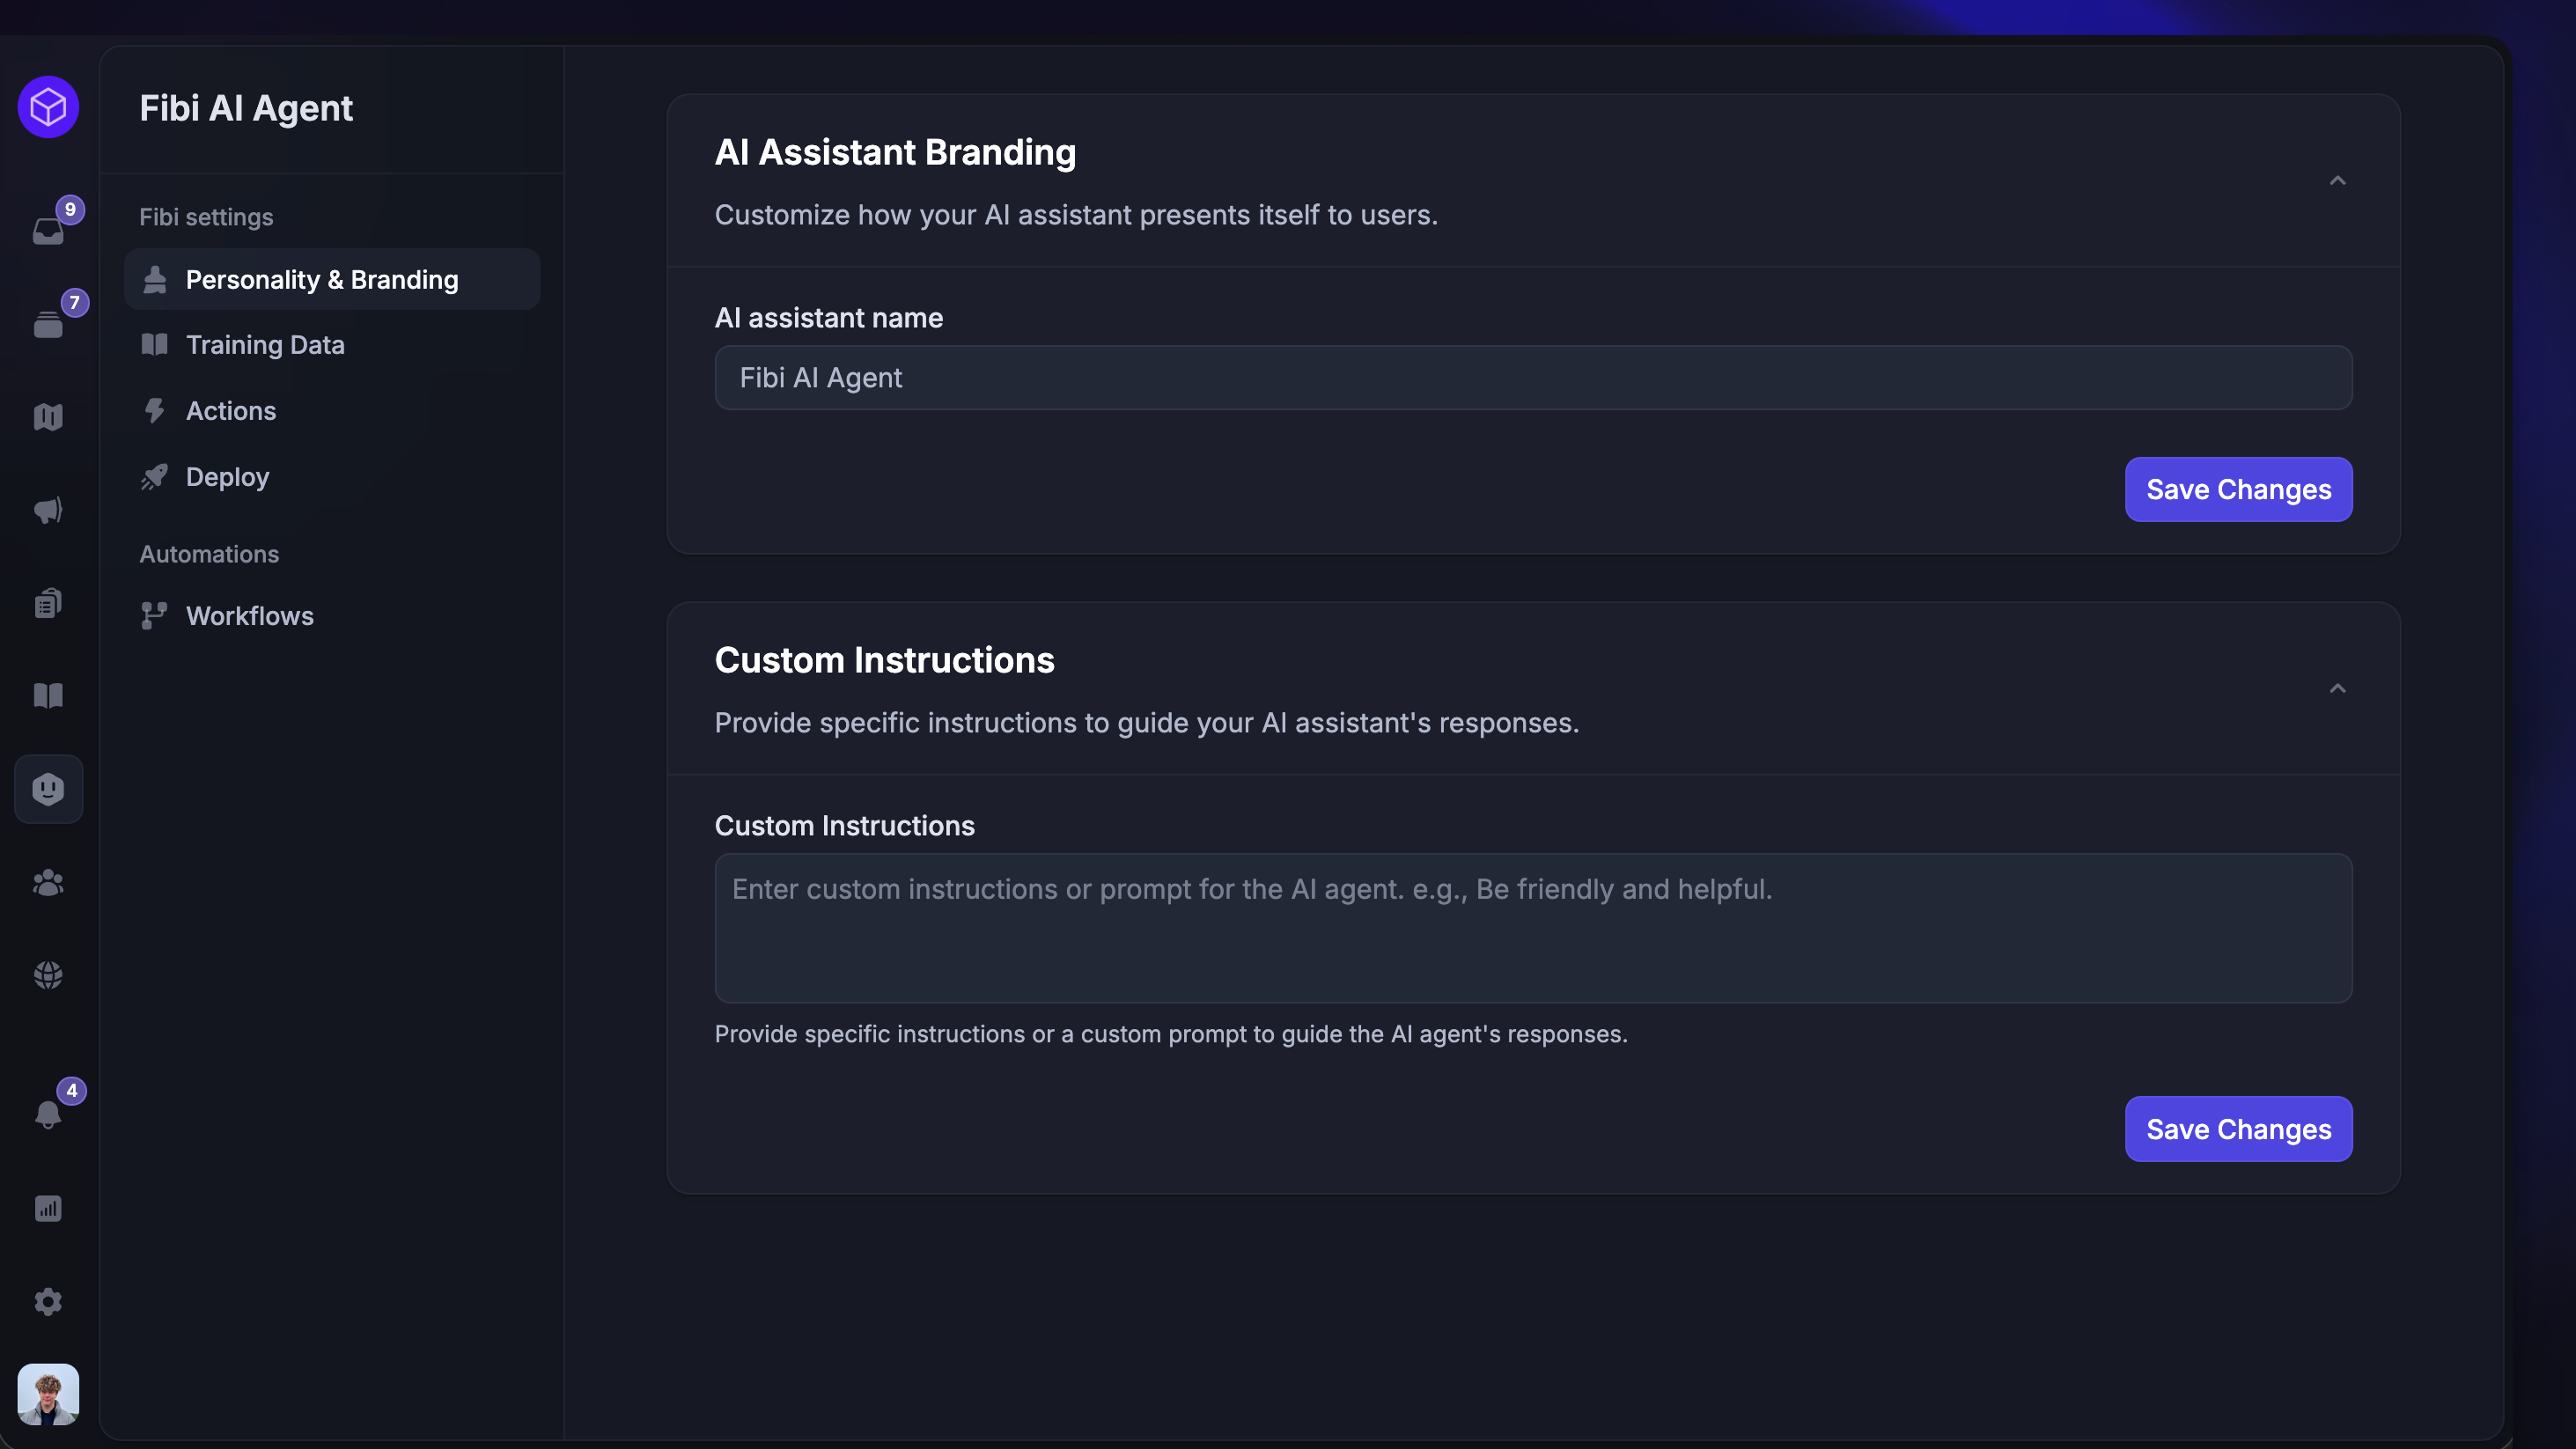This screenshot has width=2576, height=1449.
Task: Collapse the AI Assistant Branding section
Action: point(2337,181)
